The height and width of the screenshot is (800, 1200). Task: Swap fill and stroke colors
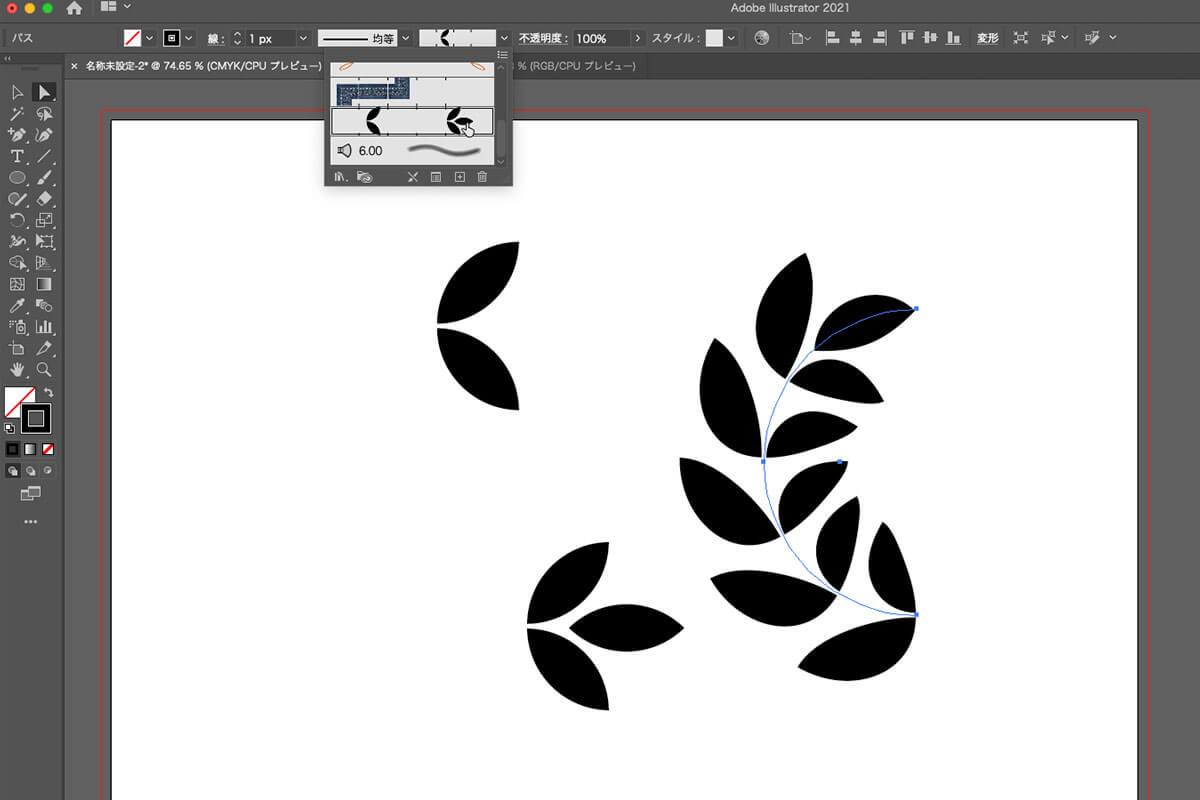click(48, 392)
